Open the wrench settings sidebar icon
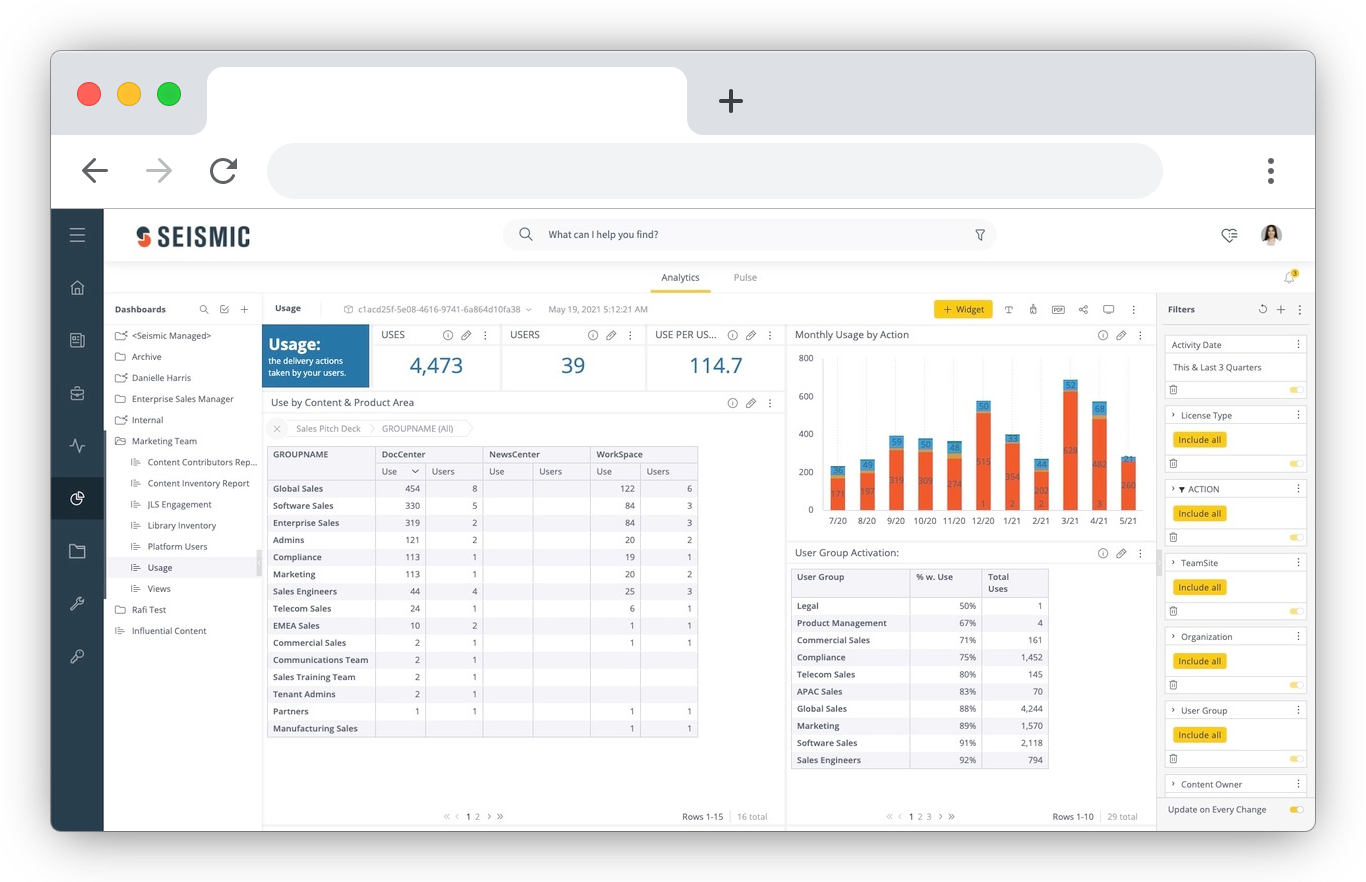 pos(77,603)
